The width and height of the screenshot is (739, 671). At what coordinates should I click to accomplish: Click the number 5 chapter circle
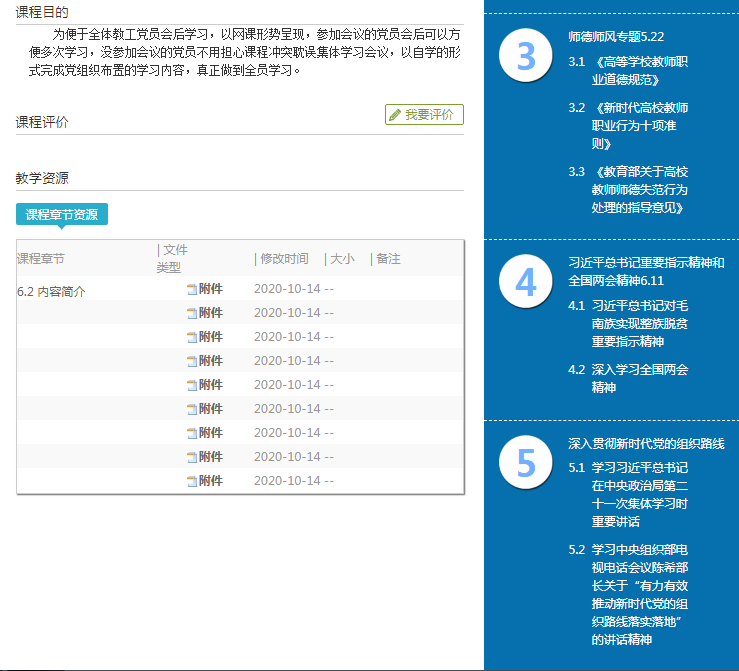tap(526, 463)
